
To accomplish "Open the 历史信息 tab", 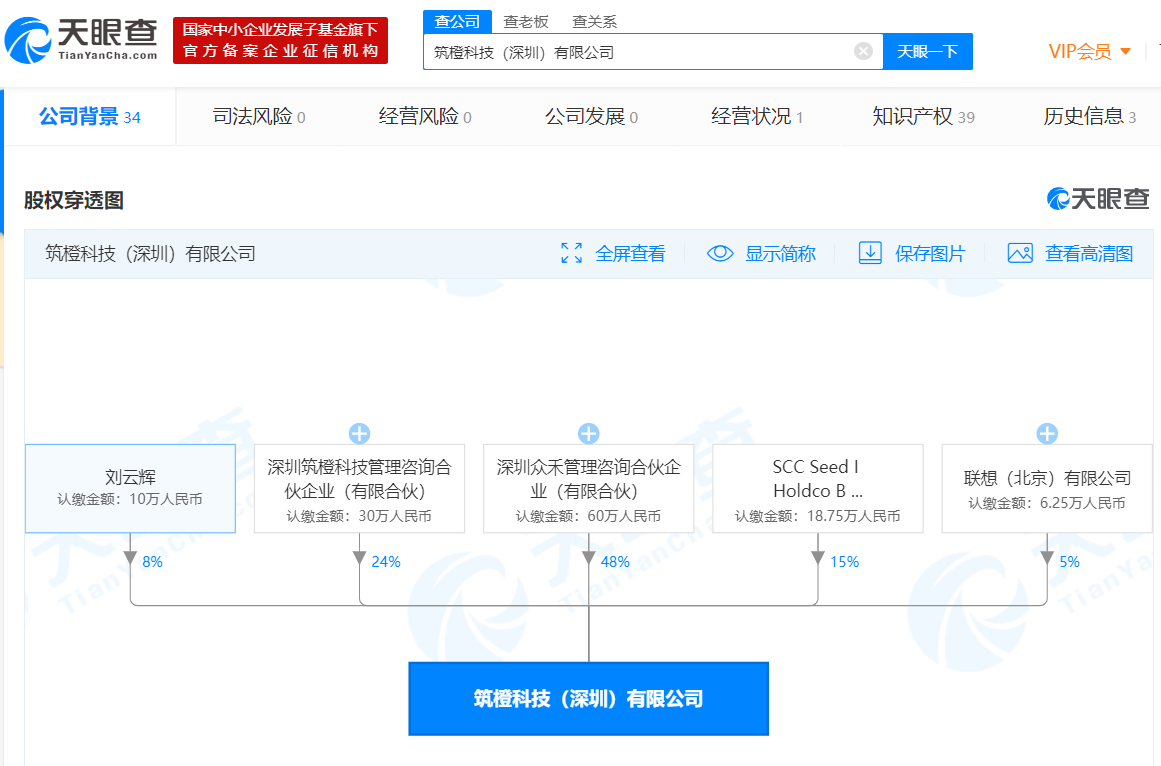I will tap(1089, 116).
